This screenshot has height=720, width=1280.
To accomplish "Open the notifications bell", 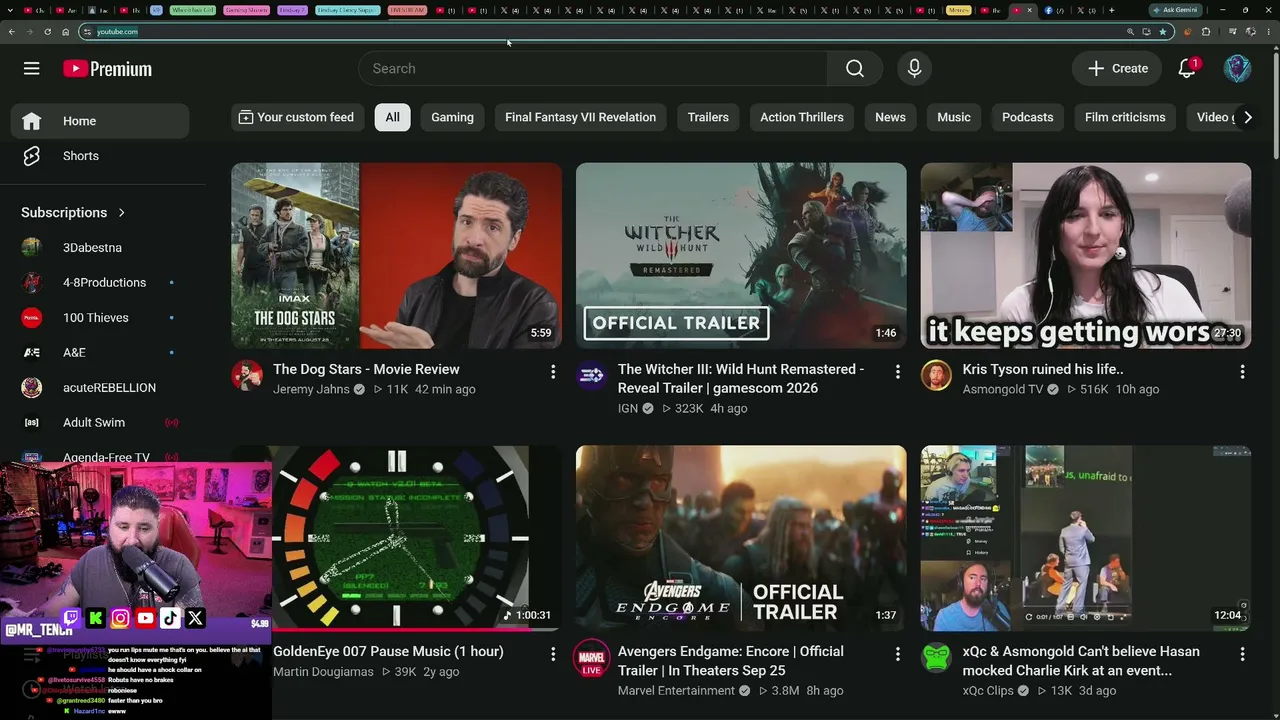I will point(1187,68).
